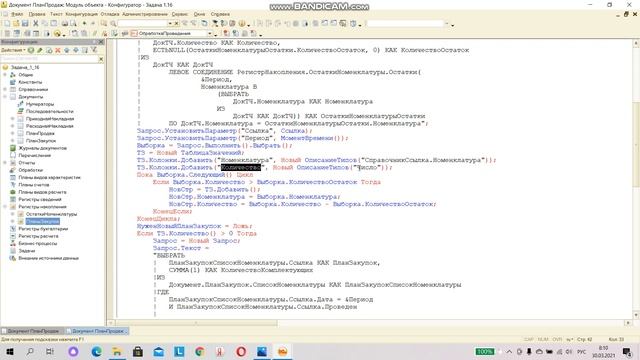Select the Перечисления tree item
Image resolution: width=640 pixels, height=360 pixels.
tap(34, 156)
